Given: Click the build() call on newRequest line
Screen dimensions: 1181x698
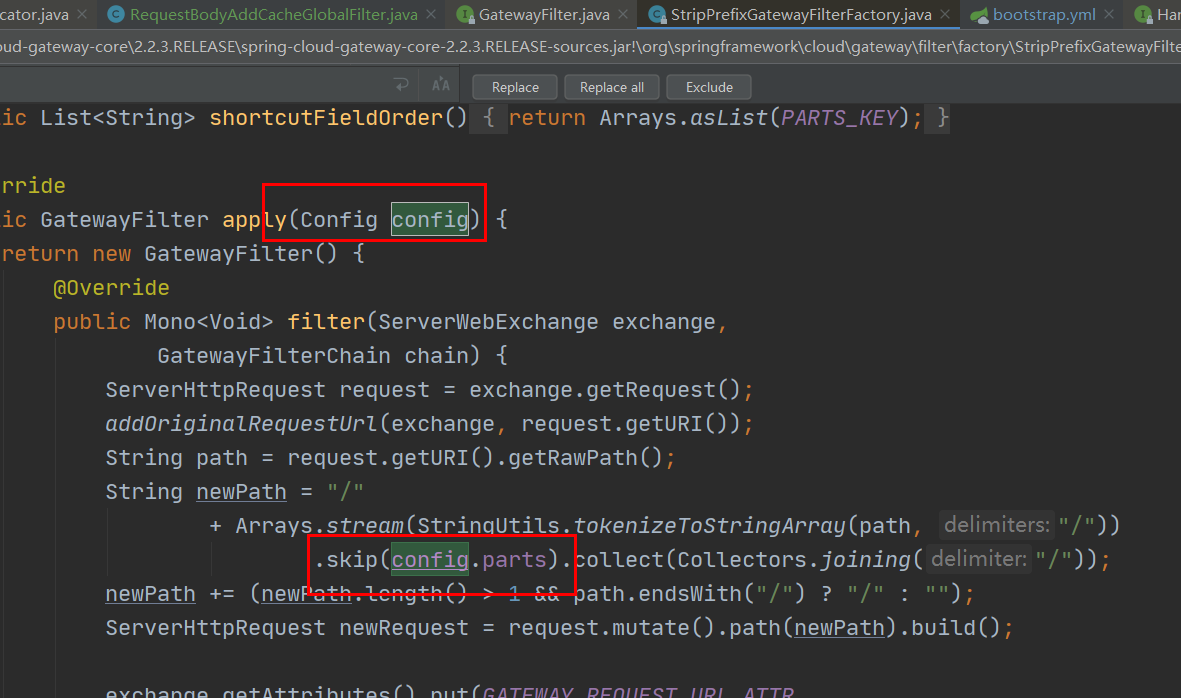Looking at the screenshot, I should [x=955, y=628].
